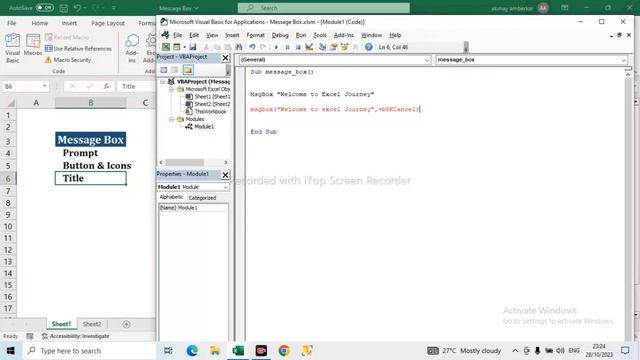The height and width of the screenshot is (360, 640).
Task: Click the Reset stop icon in VBA toolbar
Action: tap(298, 47)
